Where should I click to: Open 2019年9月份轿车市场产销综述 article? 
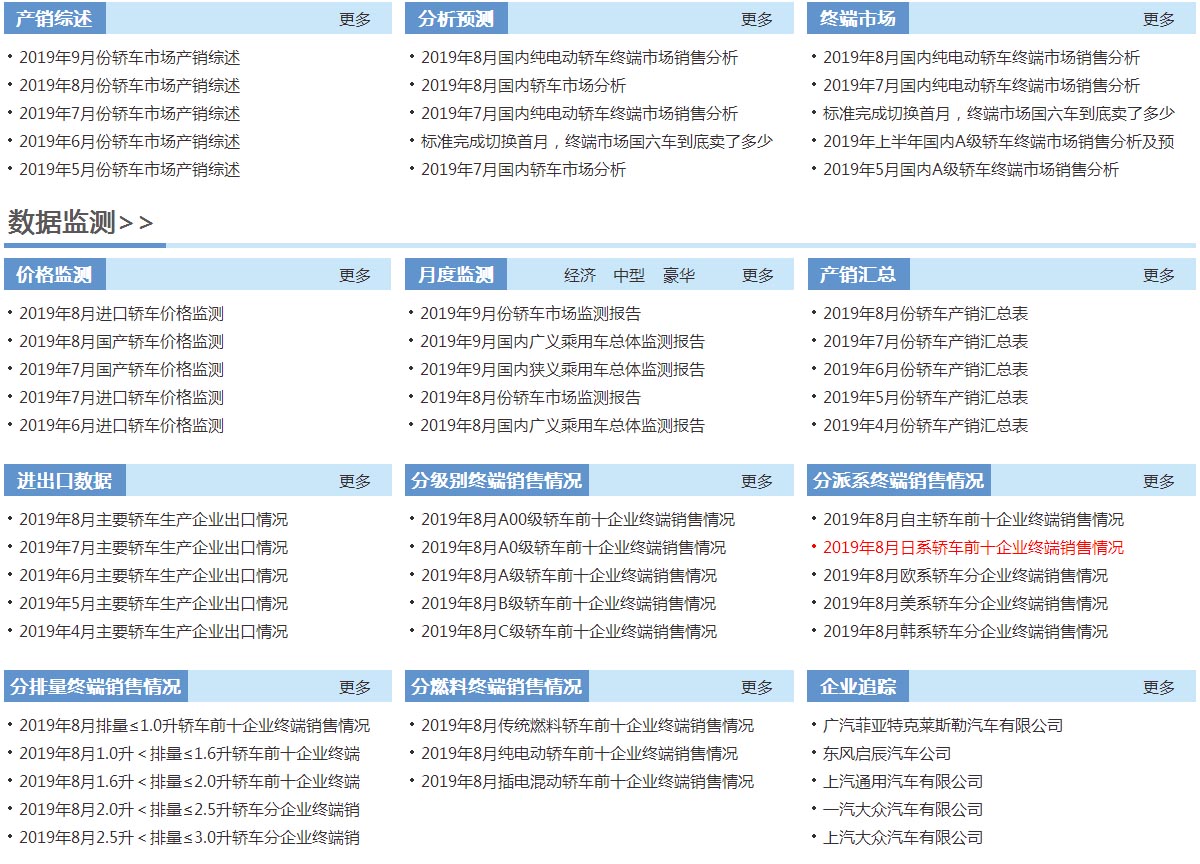(x=129, y=58)
